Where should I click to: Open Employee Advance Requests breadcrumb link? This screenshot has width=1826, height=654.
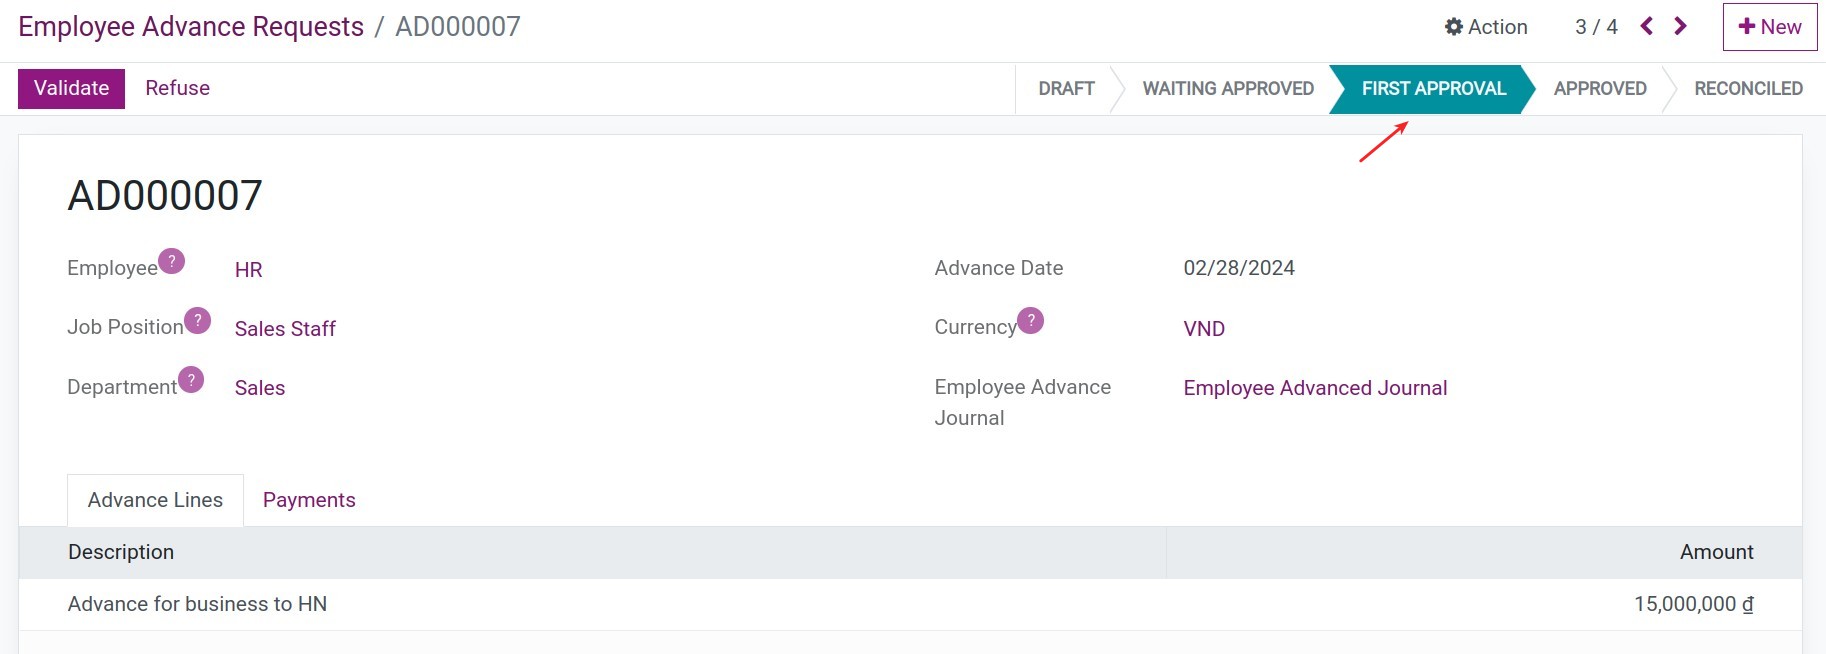pyautogui.click(x=191, y=27)
